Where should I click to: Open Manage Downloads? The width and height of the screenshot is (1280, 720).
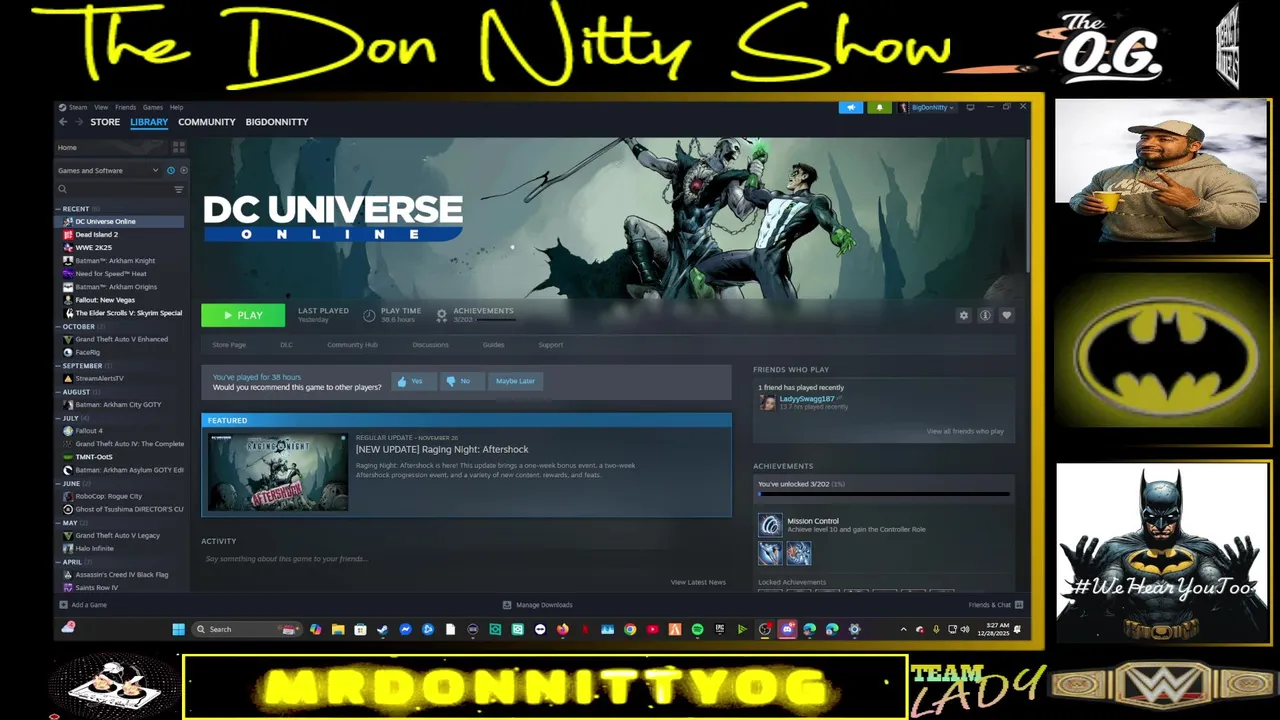point(538,605)
